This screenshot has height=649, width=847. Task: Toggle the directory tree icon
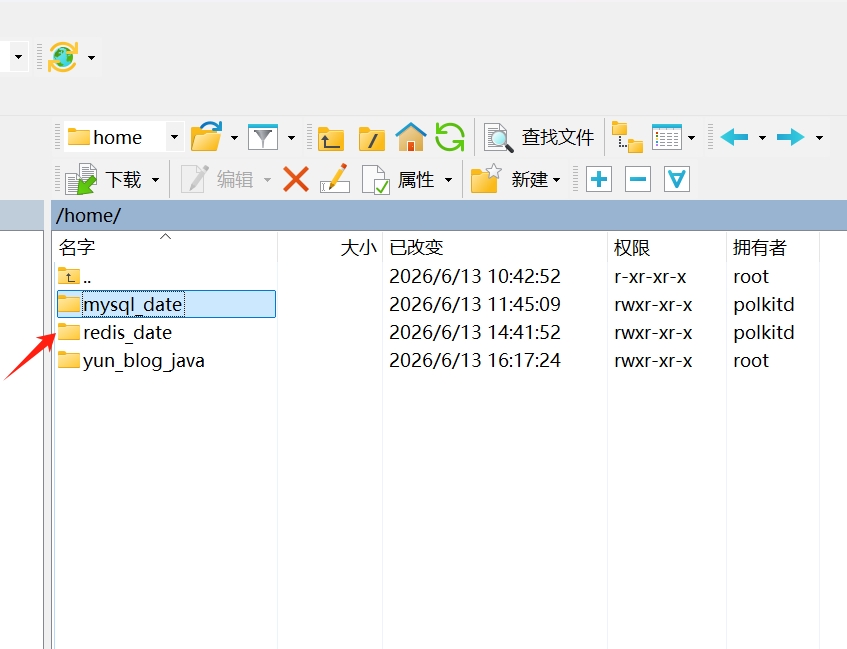click(x=627, y=137)
